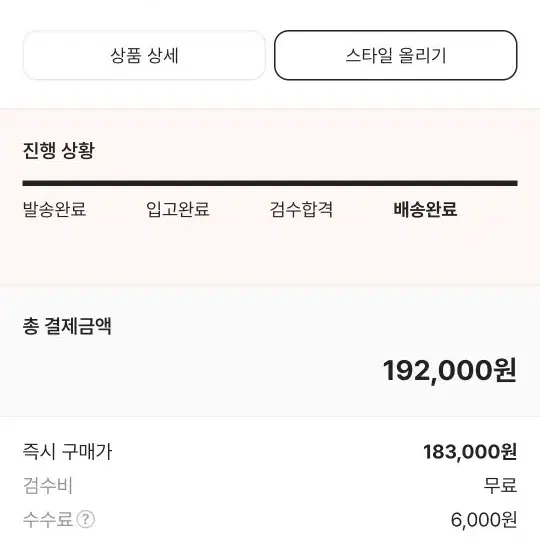Click the 6,000원 fee value
The height and width of the screenshot is (540, 540).
pyautogui.click(x=484, y=519)
